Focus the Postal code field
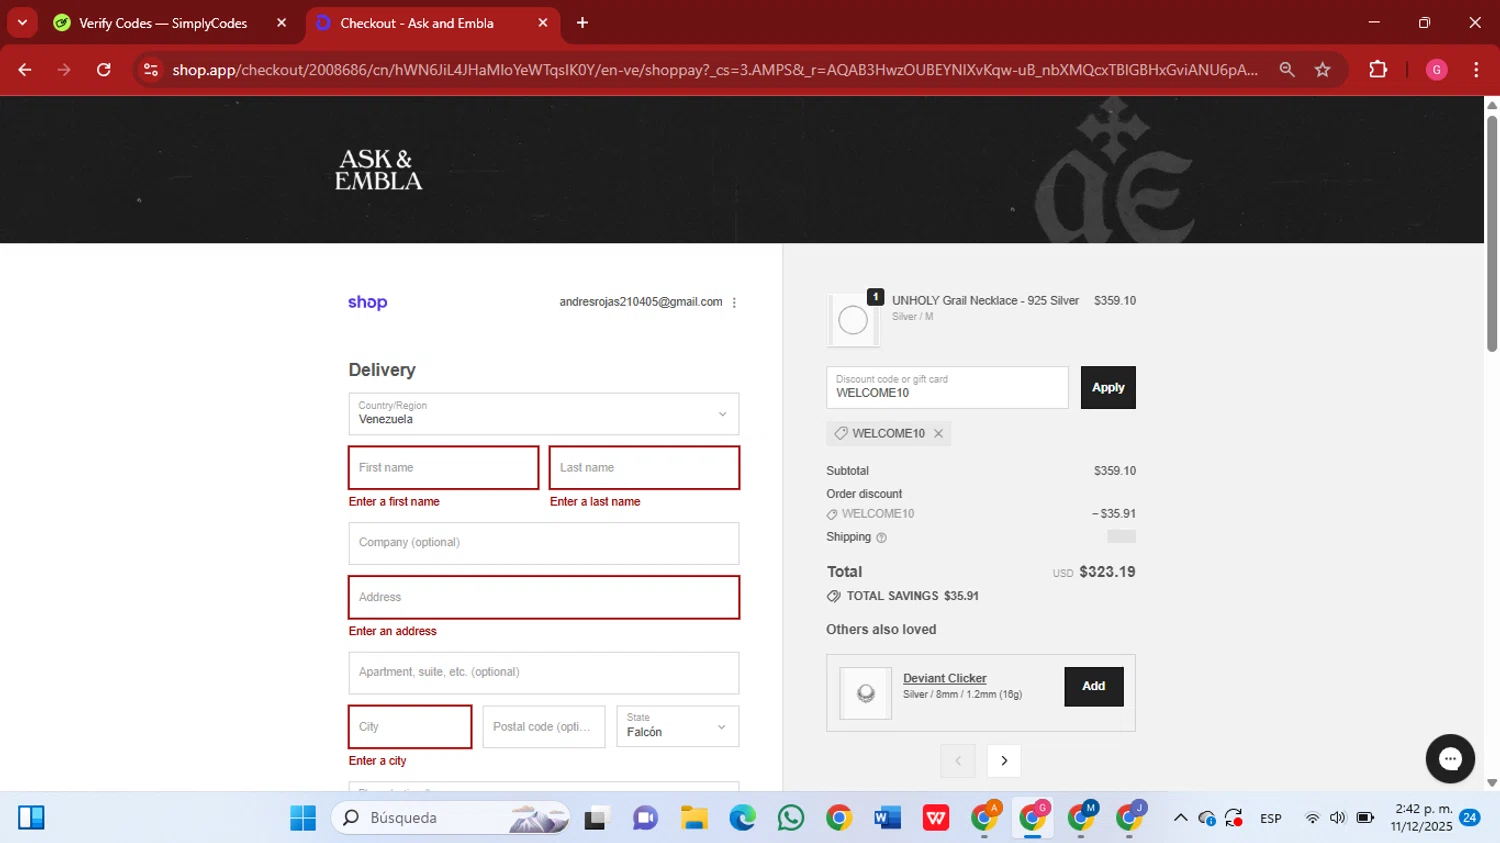The height and width of the screenshot is (843, 1500). (544, 727)
